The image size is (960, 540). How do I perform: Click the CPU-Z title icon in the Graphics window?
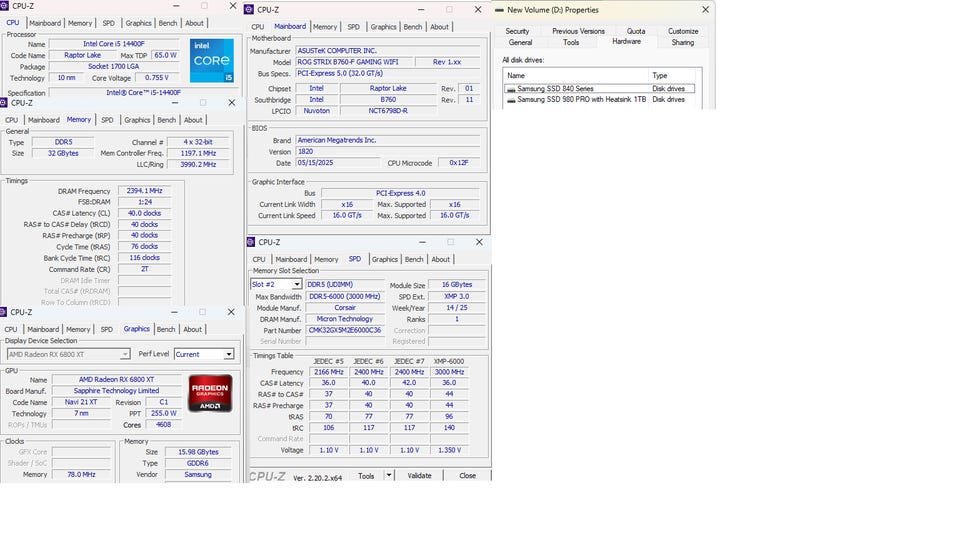(x=3, y=312)
